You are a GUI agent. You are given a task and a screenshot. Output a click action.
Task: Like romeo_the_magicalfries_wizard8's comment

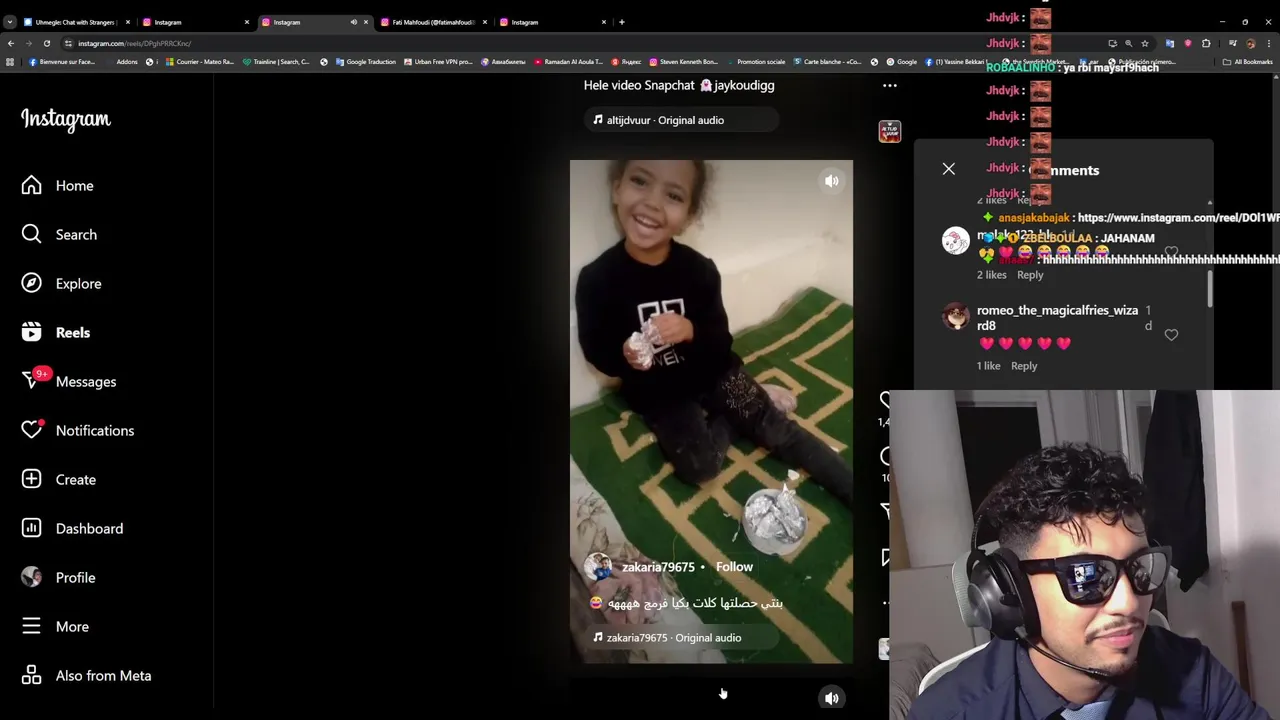pyautogui.click(x=1171, y=335)
